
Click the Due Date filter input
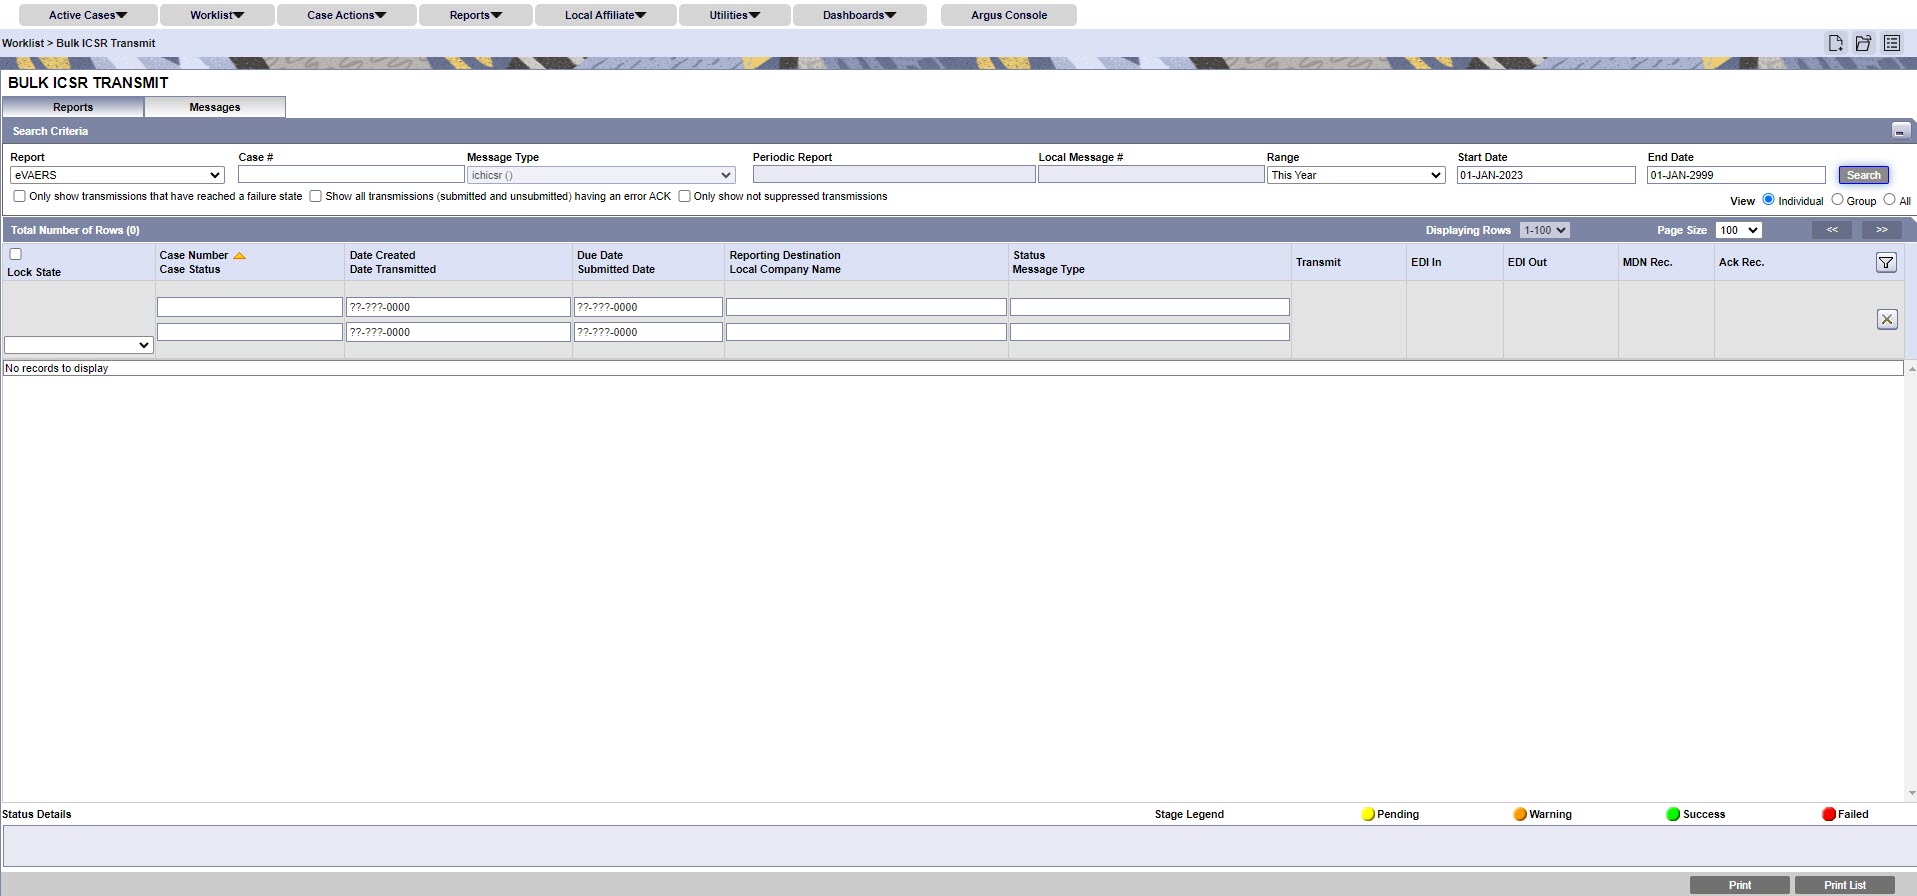tap(648, 307)
